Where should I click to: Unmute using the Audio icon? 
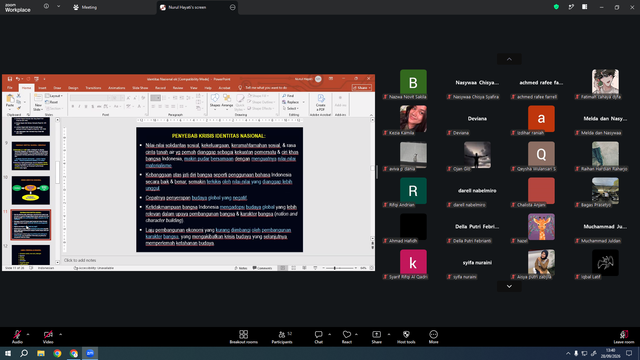[x=17, y=334]
